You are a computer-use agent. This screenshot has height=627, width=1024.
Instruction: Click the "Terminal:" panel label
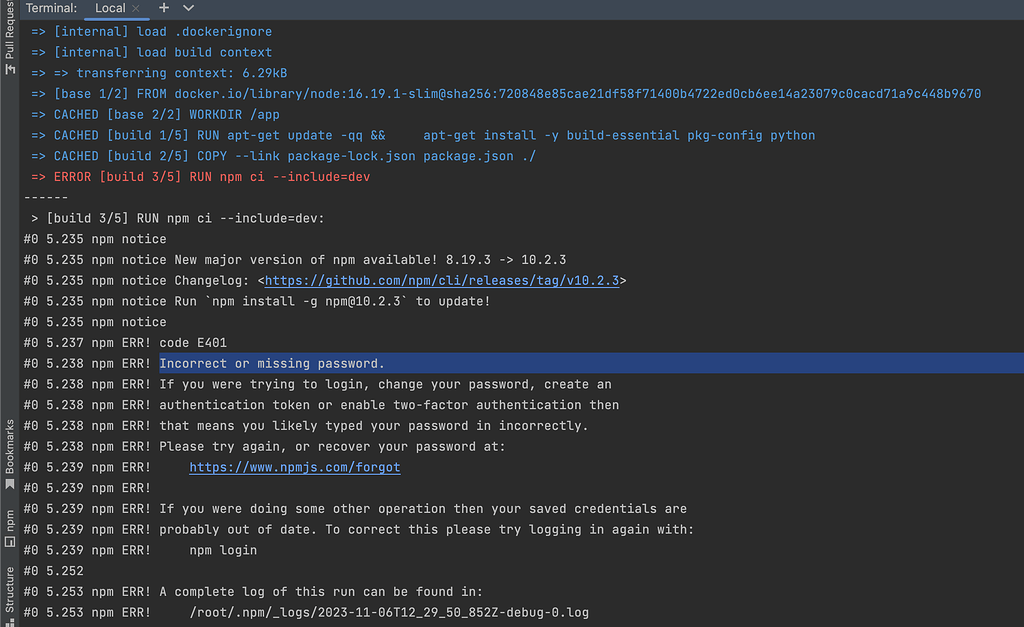[51, 8]
